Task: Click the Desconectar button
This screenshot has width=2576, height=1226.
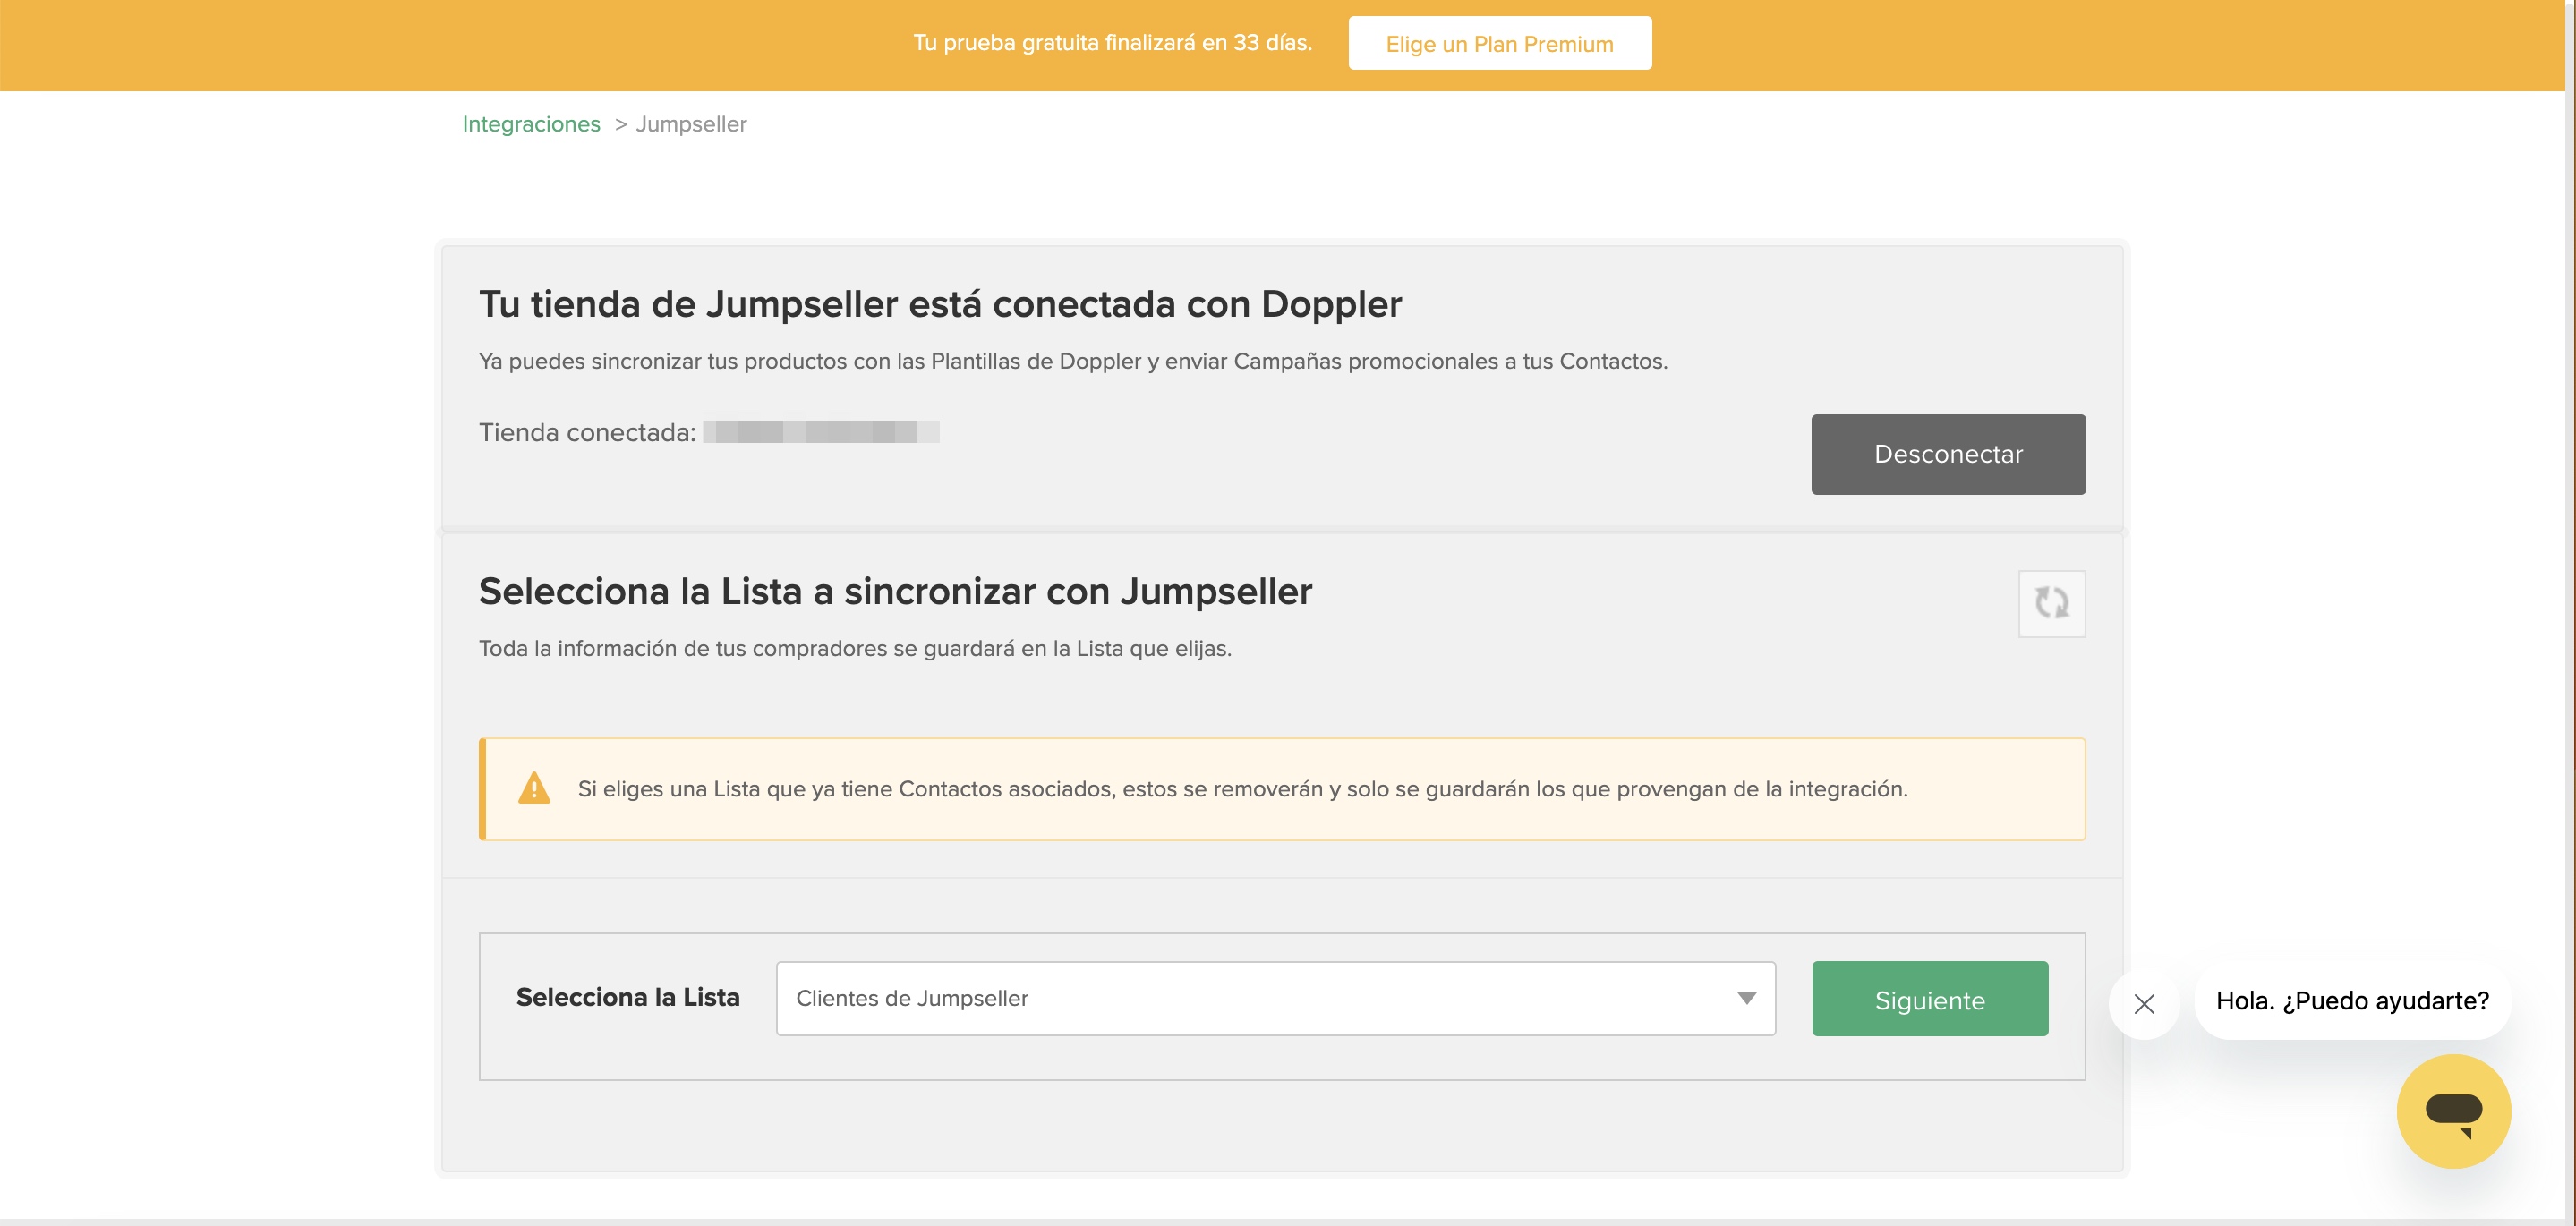Action: pyautogui.click(x=1947, y=454)
